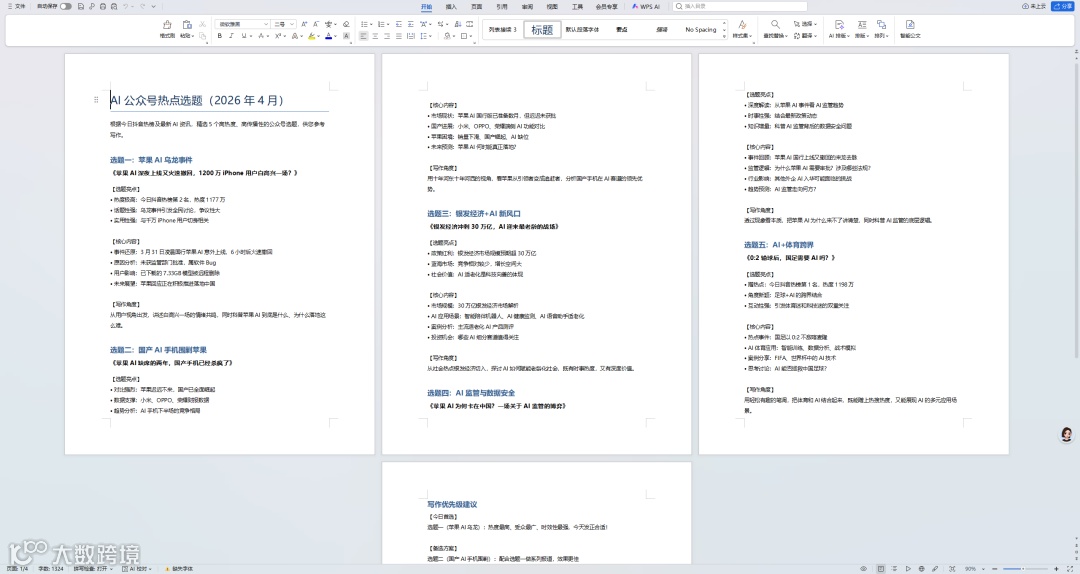Image resolution: width=1080 pixels, height=574 pixels.
Task: Click the Cut scissors icon
Action: coord(202,24)
